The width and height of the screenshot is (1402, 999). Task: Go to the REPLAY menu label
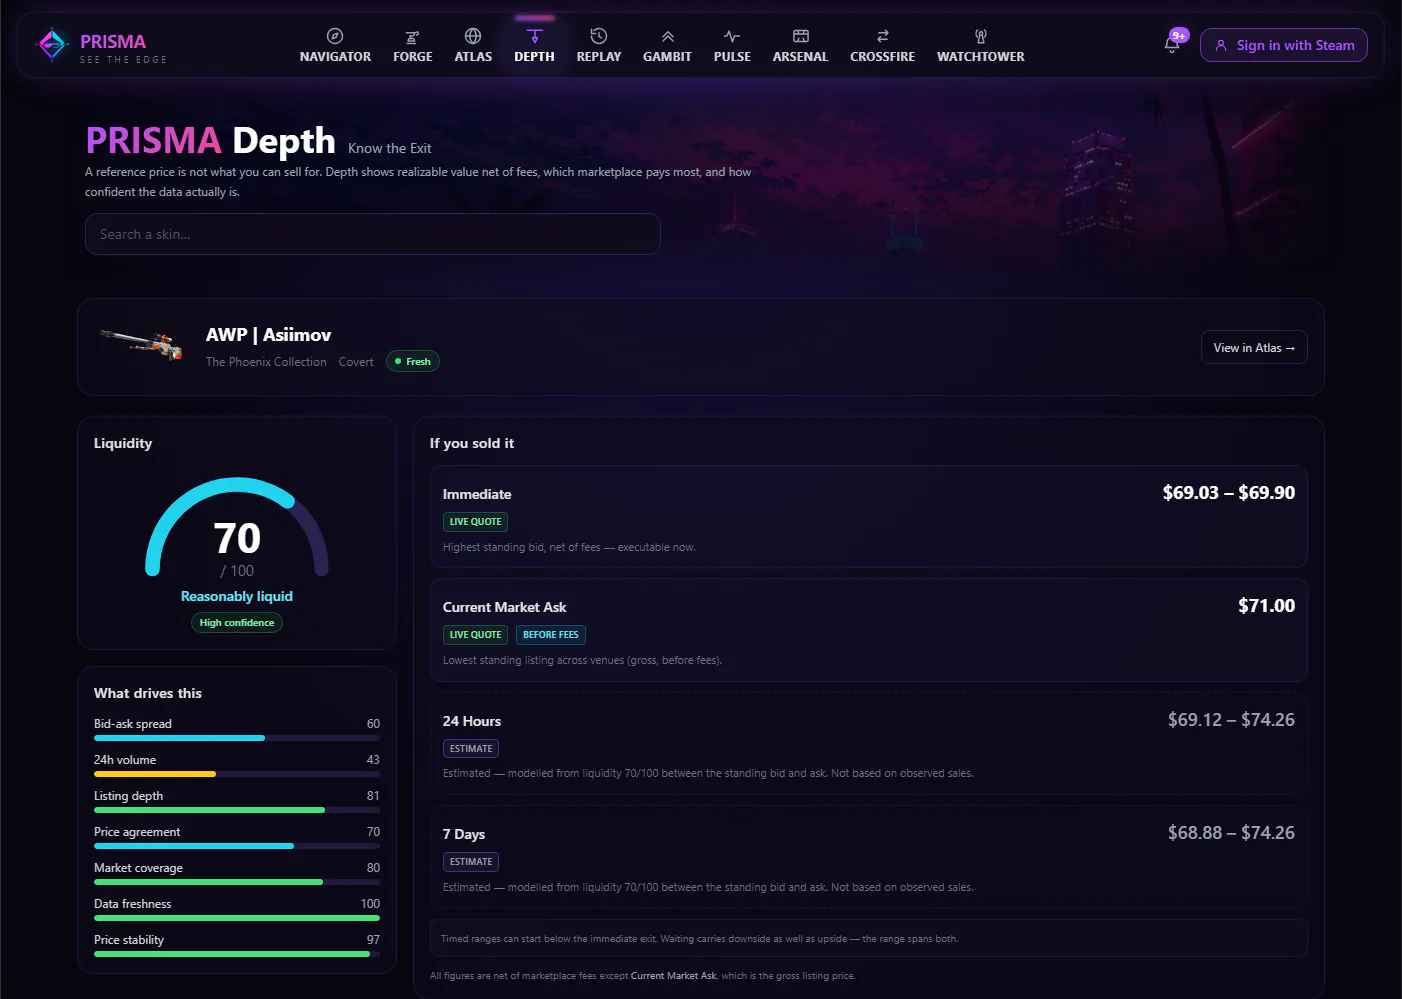tap(599, 57)
